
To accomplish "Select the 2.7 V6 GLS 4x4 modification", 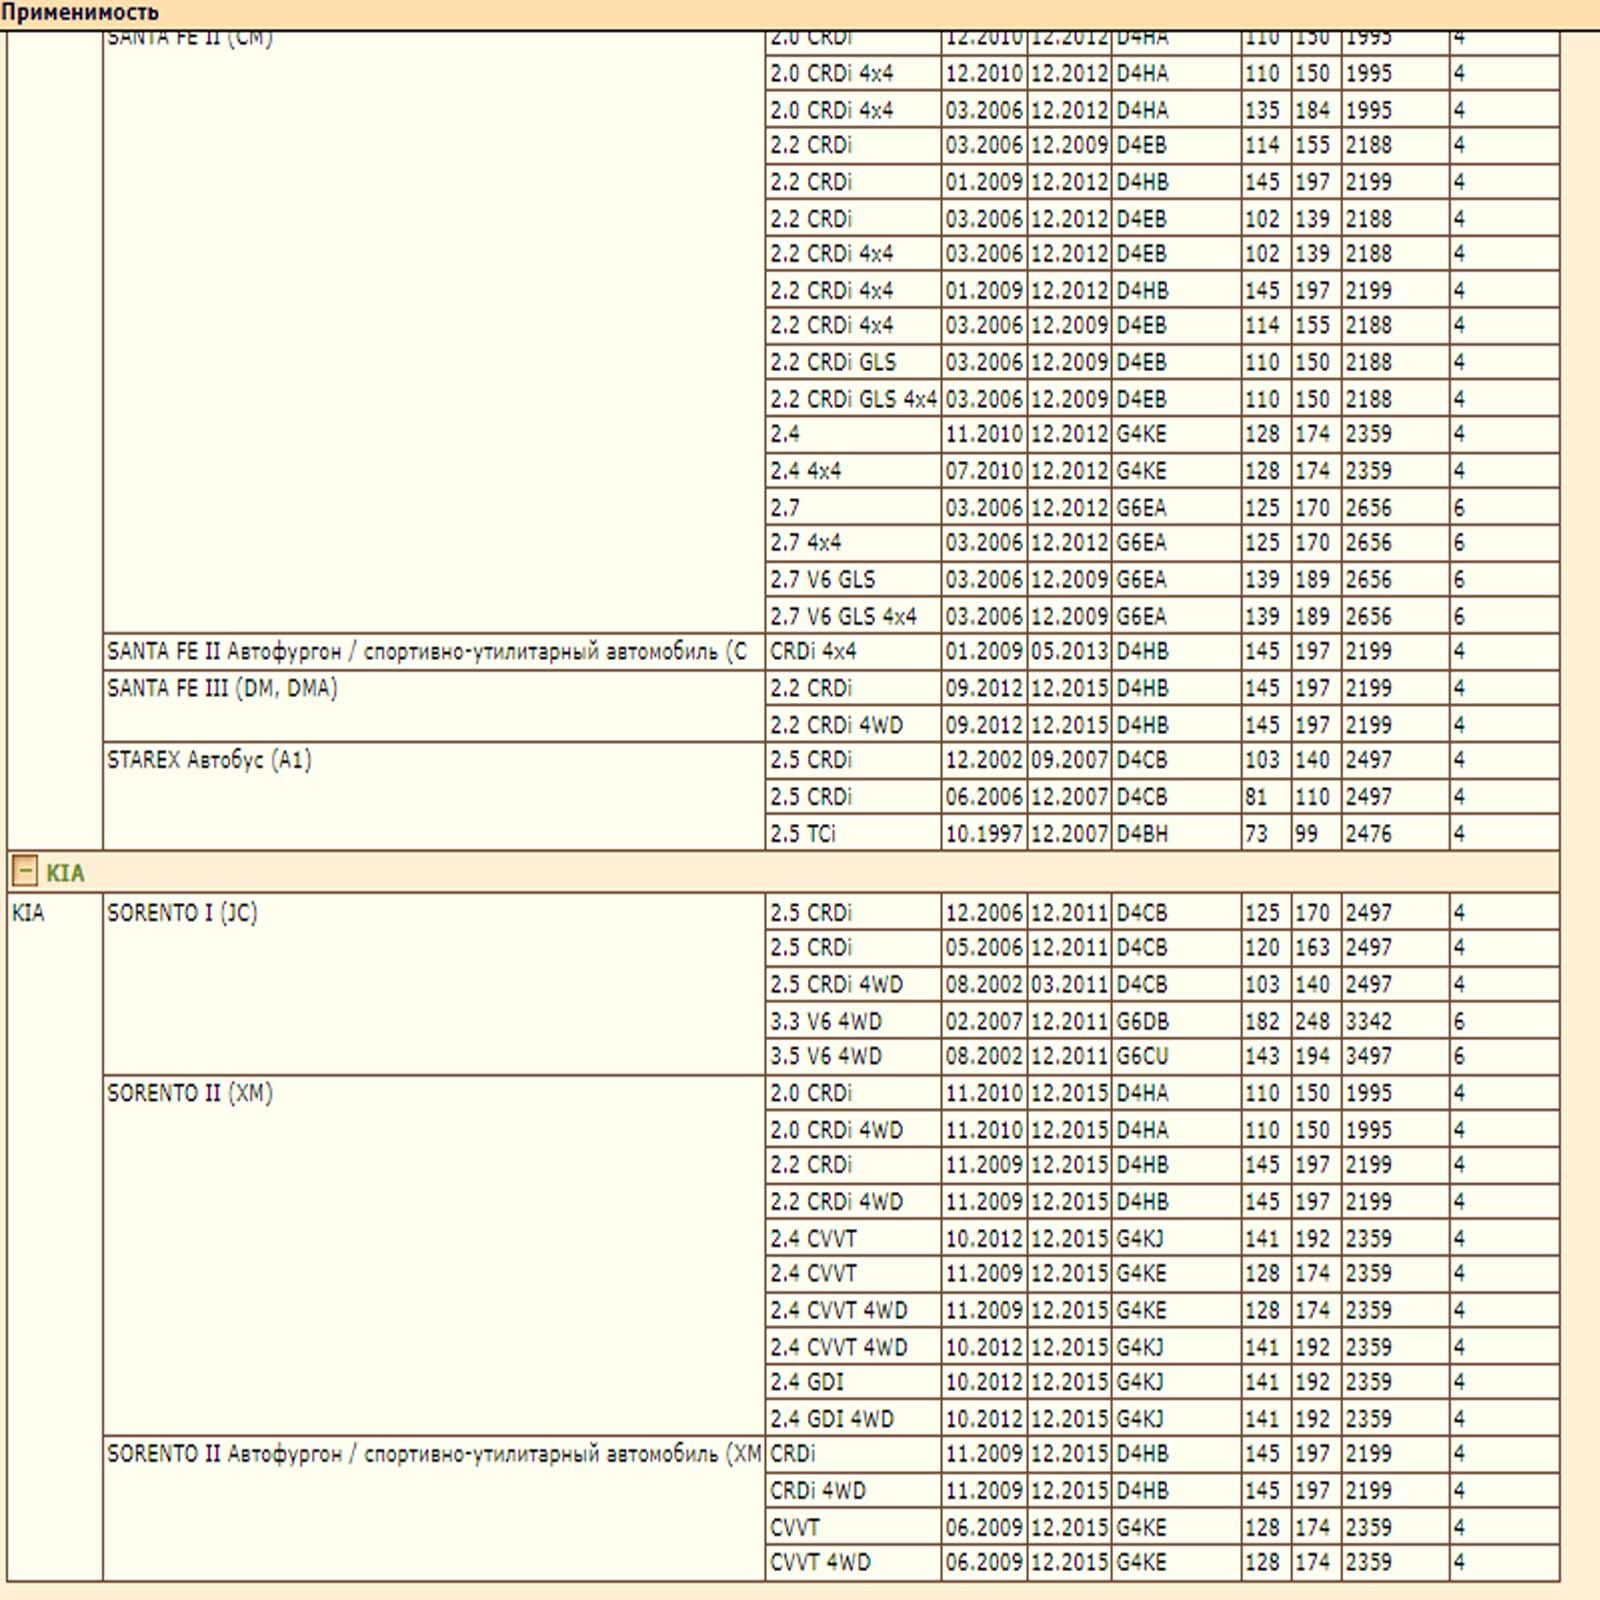I will (x=843, y=616).
